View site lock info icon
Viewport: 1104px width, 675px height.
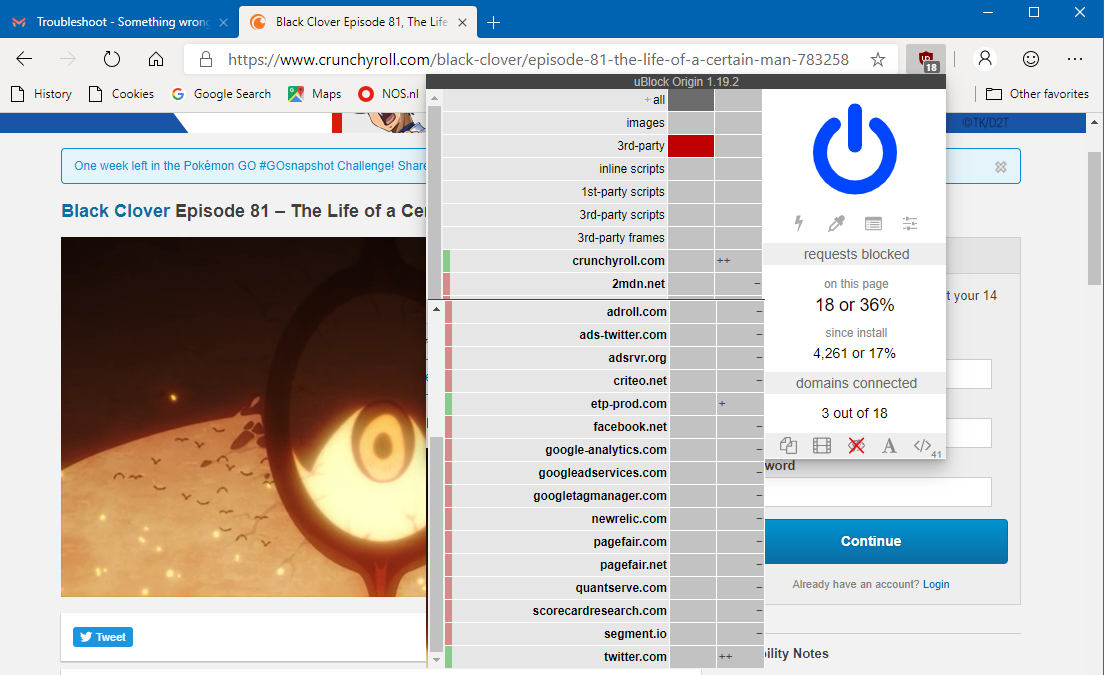tap(206, 59)
